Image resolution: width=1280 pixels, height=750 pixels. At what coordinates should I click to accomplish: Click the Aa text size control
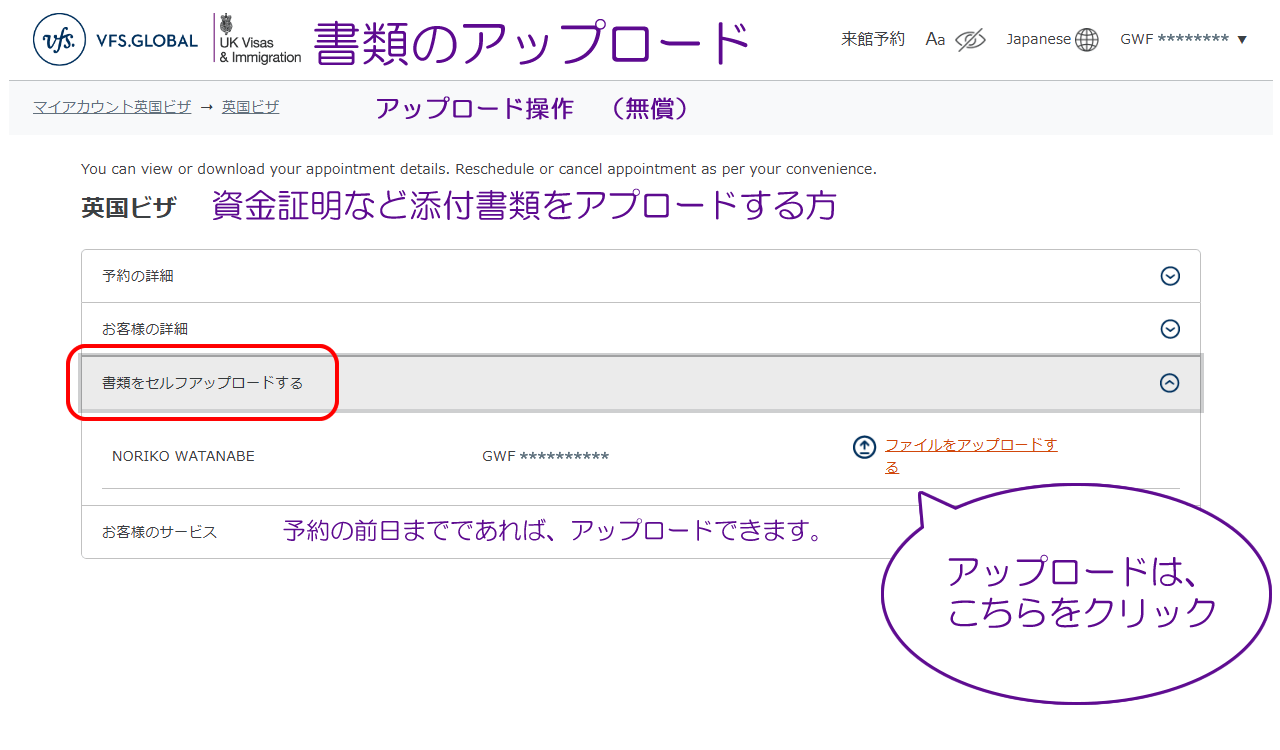[x=935, y=39]
